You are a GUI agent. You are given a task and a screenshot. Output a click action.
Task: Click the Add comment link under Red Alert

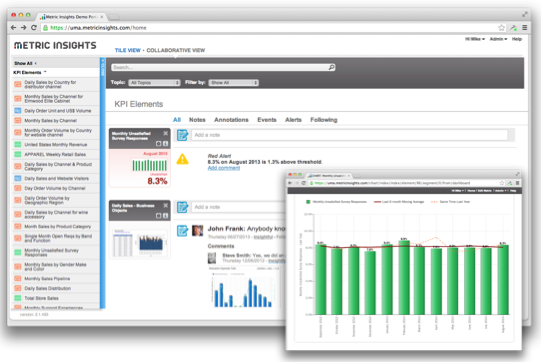click(224, 168)
